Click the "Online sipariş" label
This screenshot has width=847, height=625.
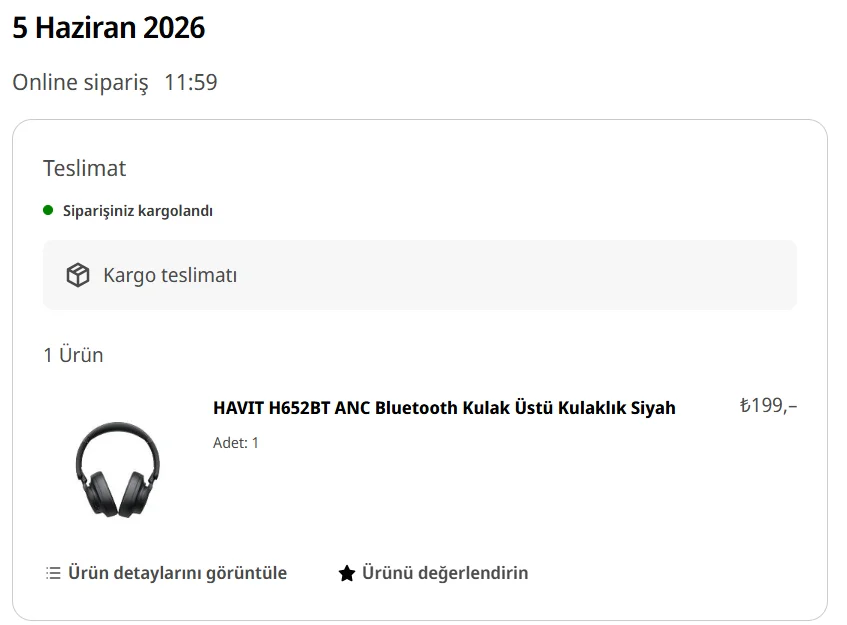click(x=80, y=83)
